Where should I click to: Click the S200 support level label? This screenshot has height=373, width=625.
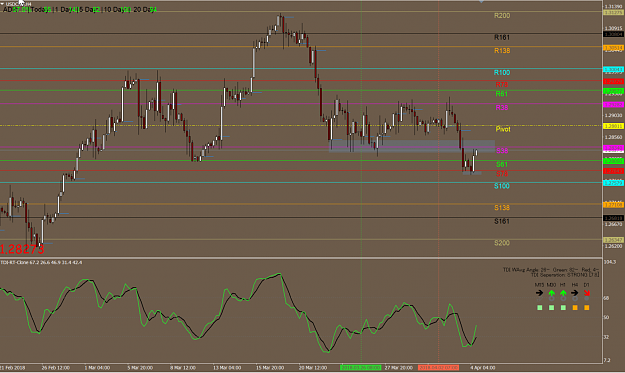click(x=502, y=243)
